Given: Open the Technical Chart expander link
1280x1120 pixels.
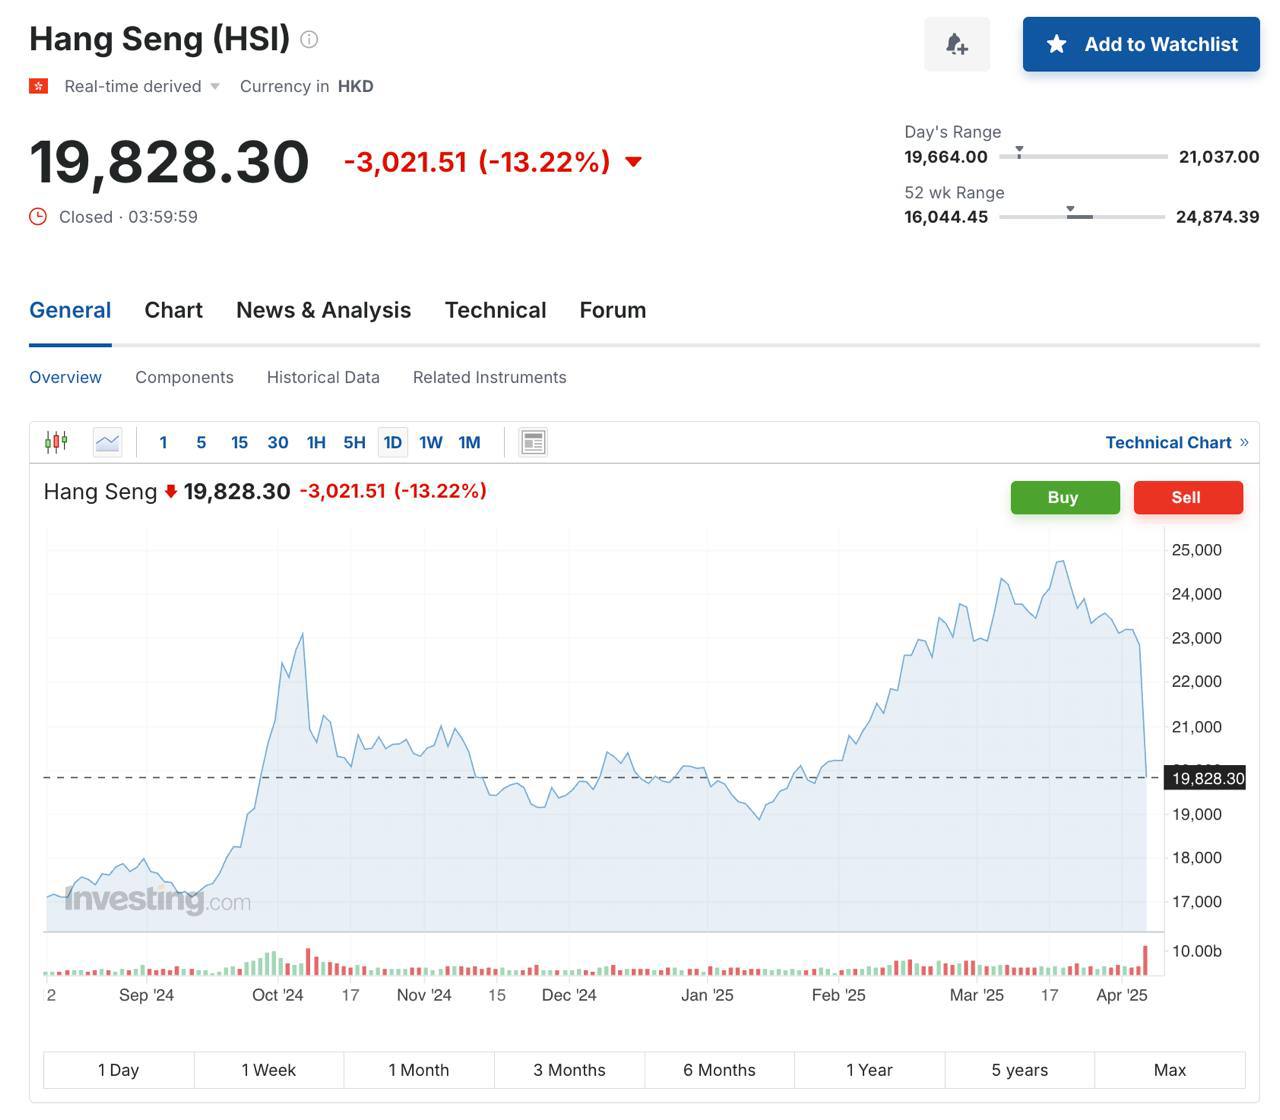Looking at the screenshot, I should point(1176,442).
